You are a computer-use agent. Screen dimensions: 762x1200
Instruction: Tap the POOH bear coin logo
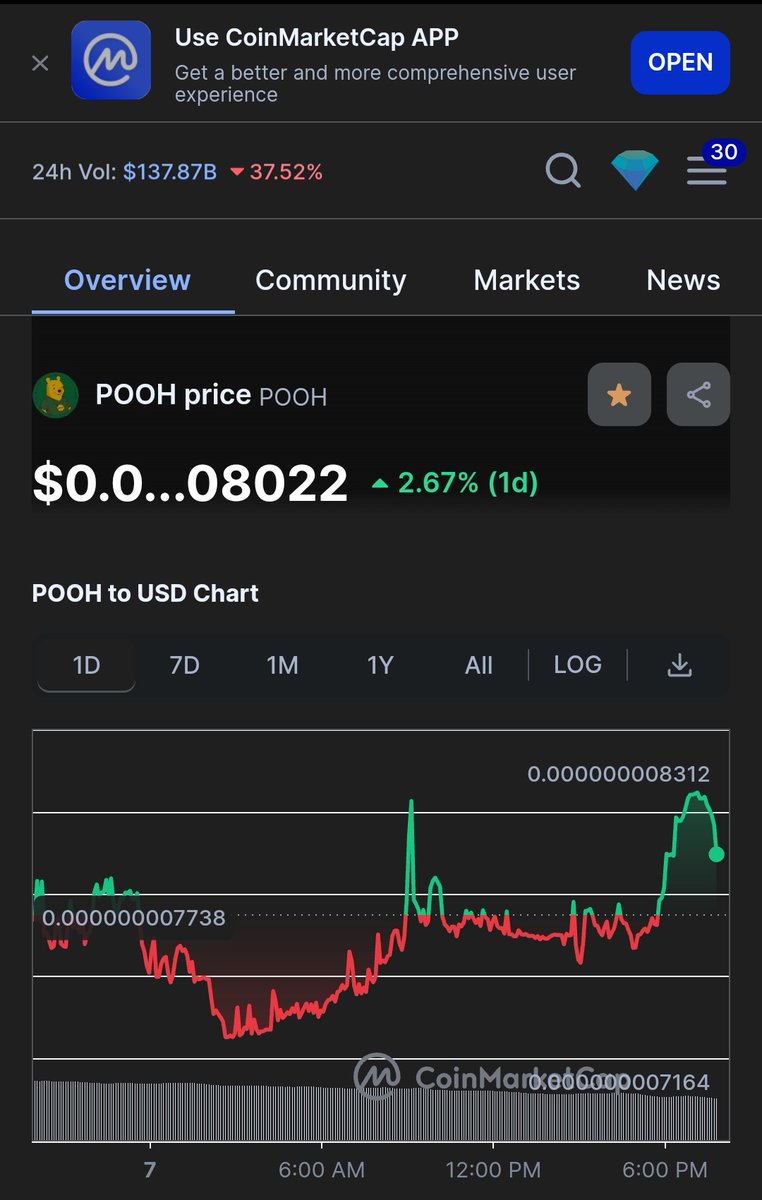coord(55,395)
